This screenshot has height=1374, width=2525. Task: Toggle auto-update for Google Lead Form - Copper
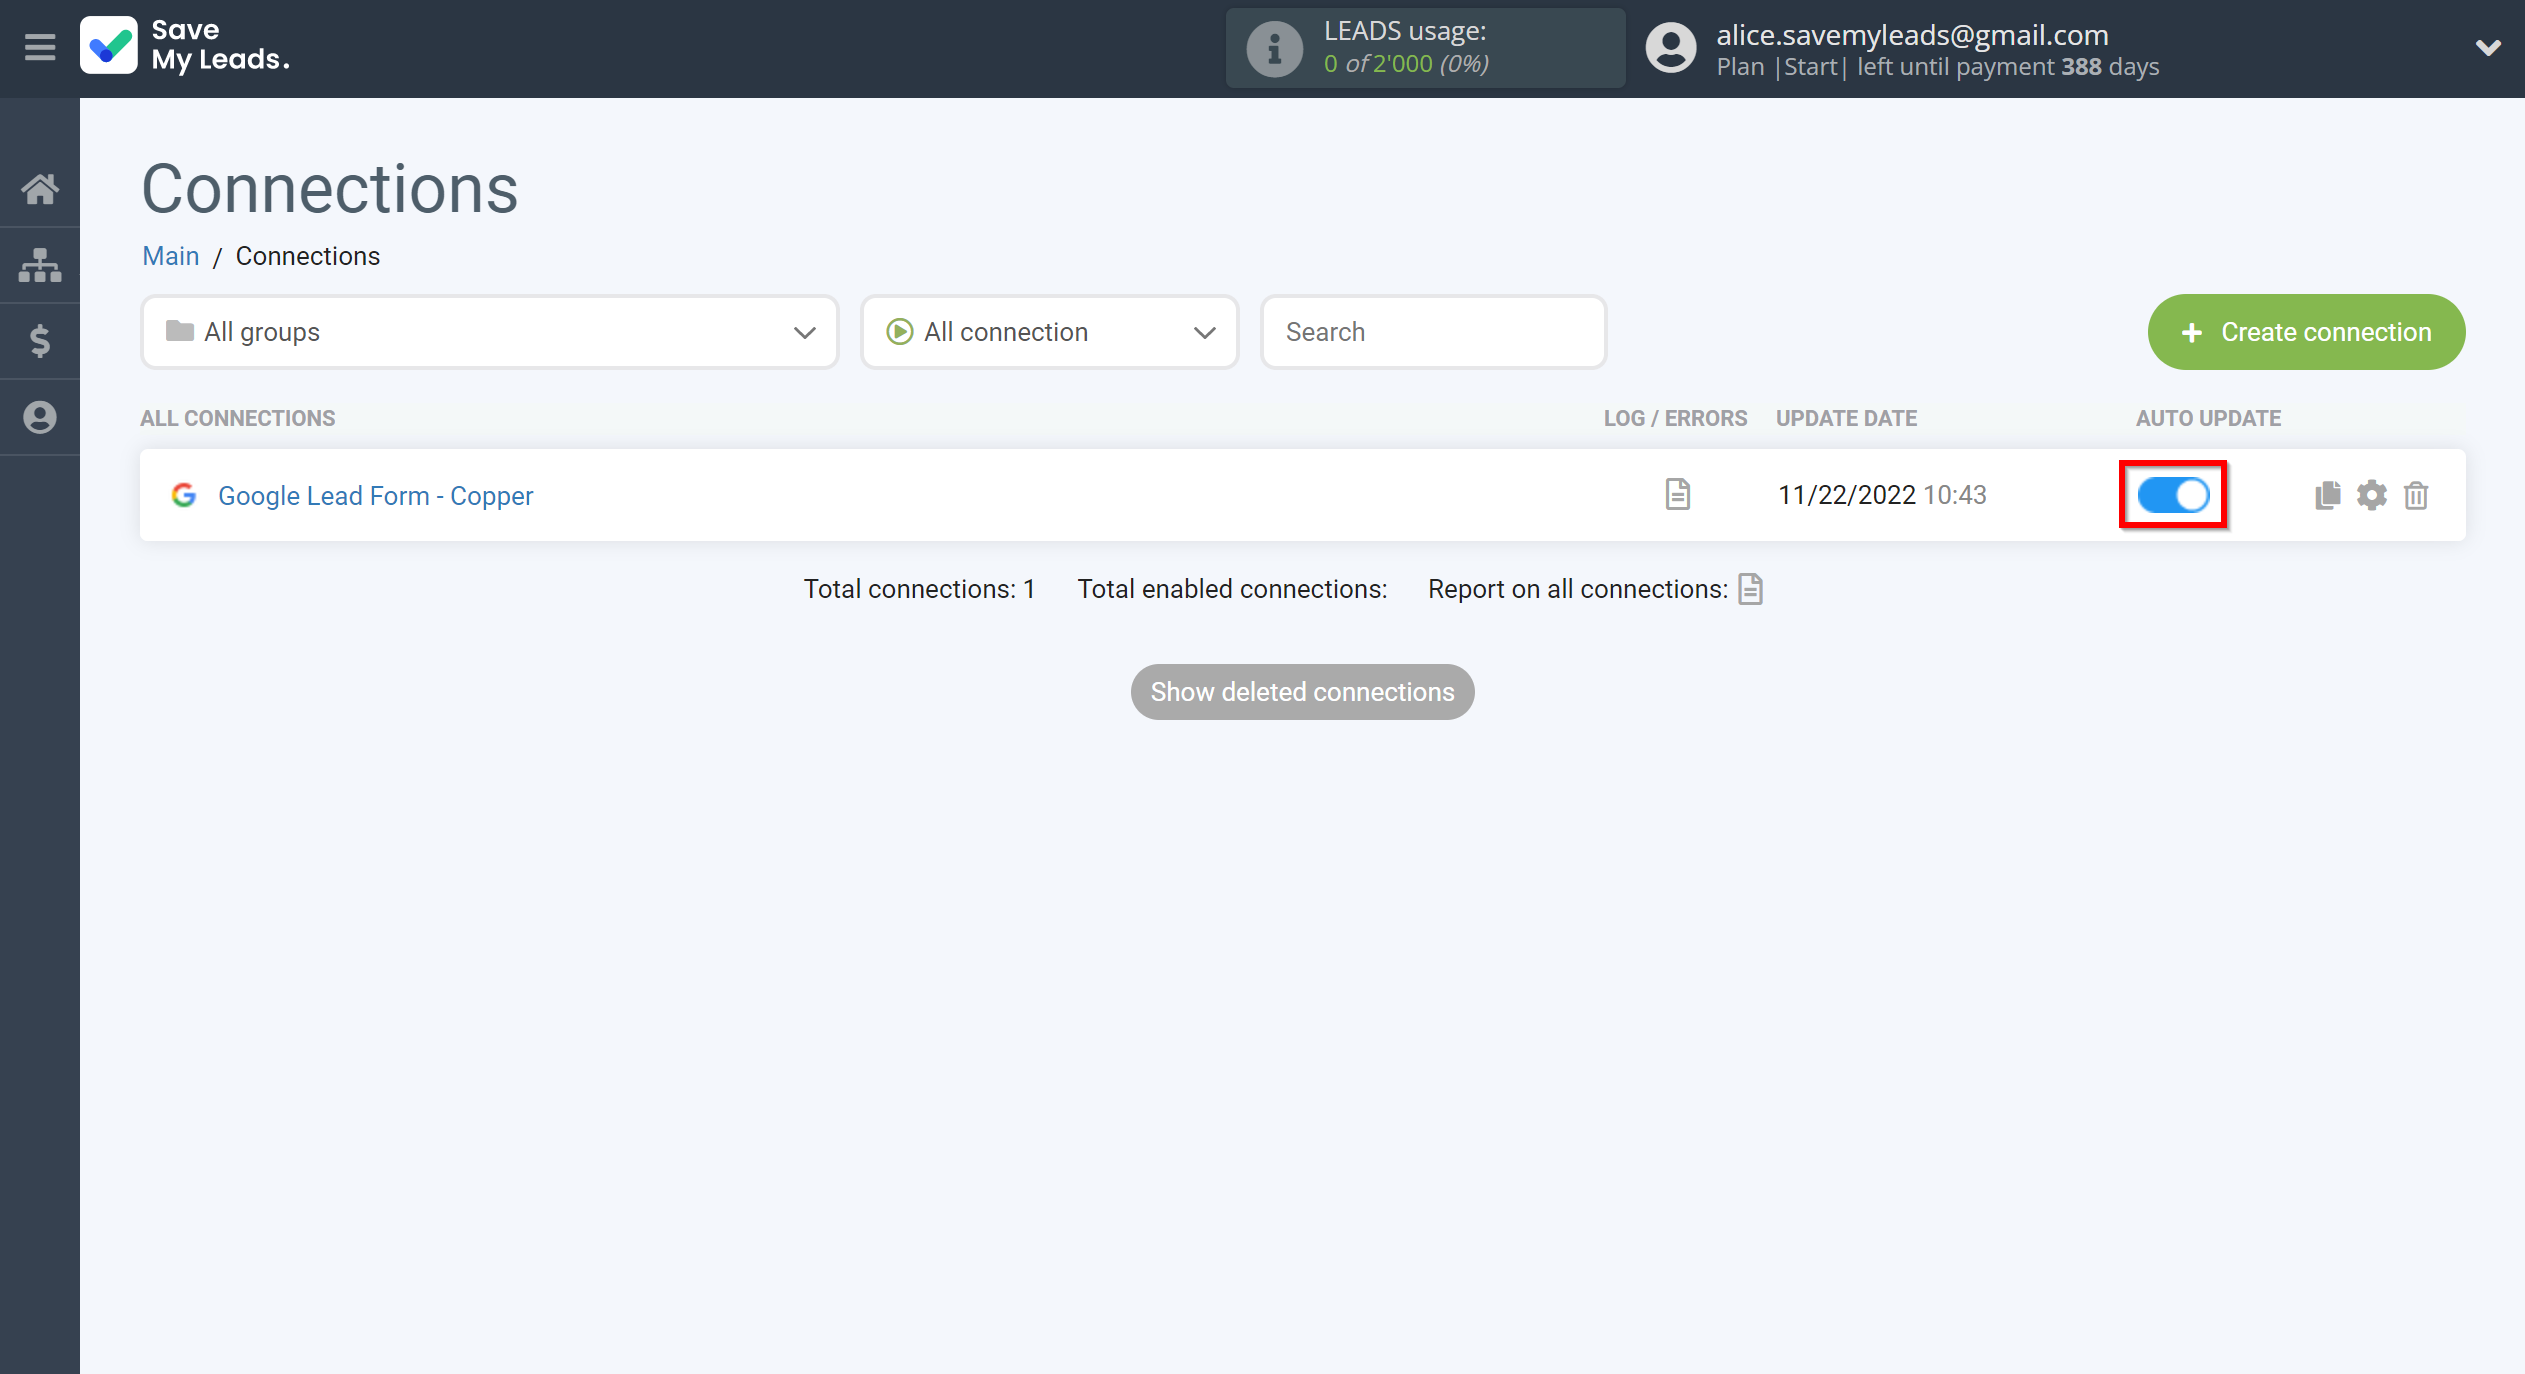(x=2175, y=494)
